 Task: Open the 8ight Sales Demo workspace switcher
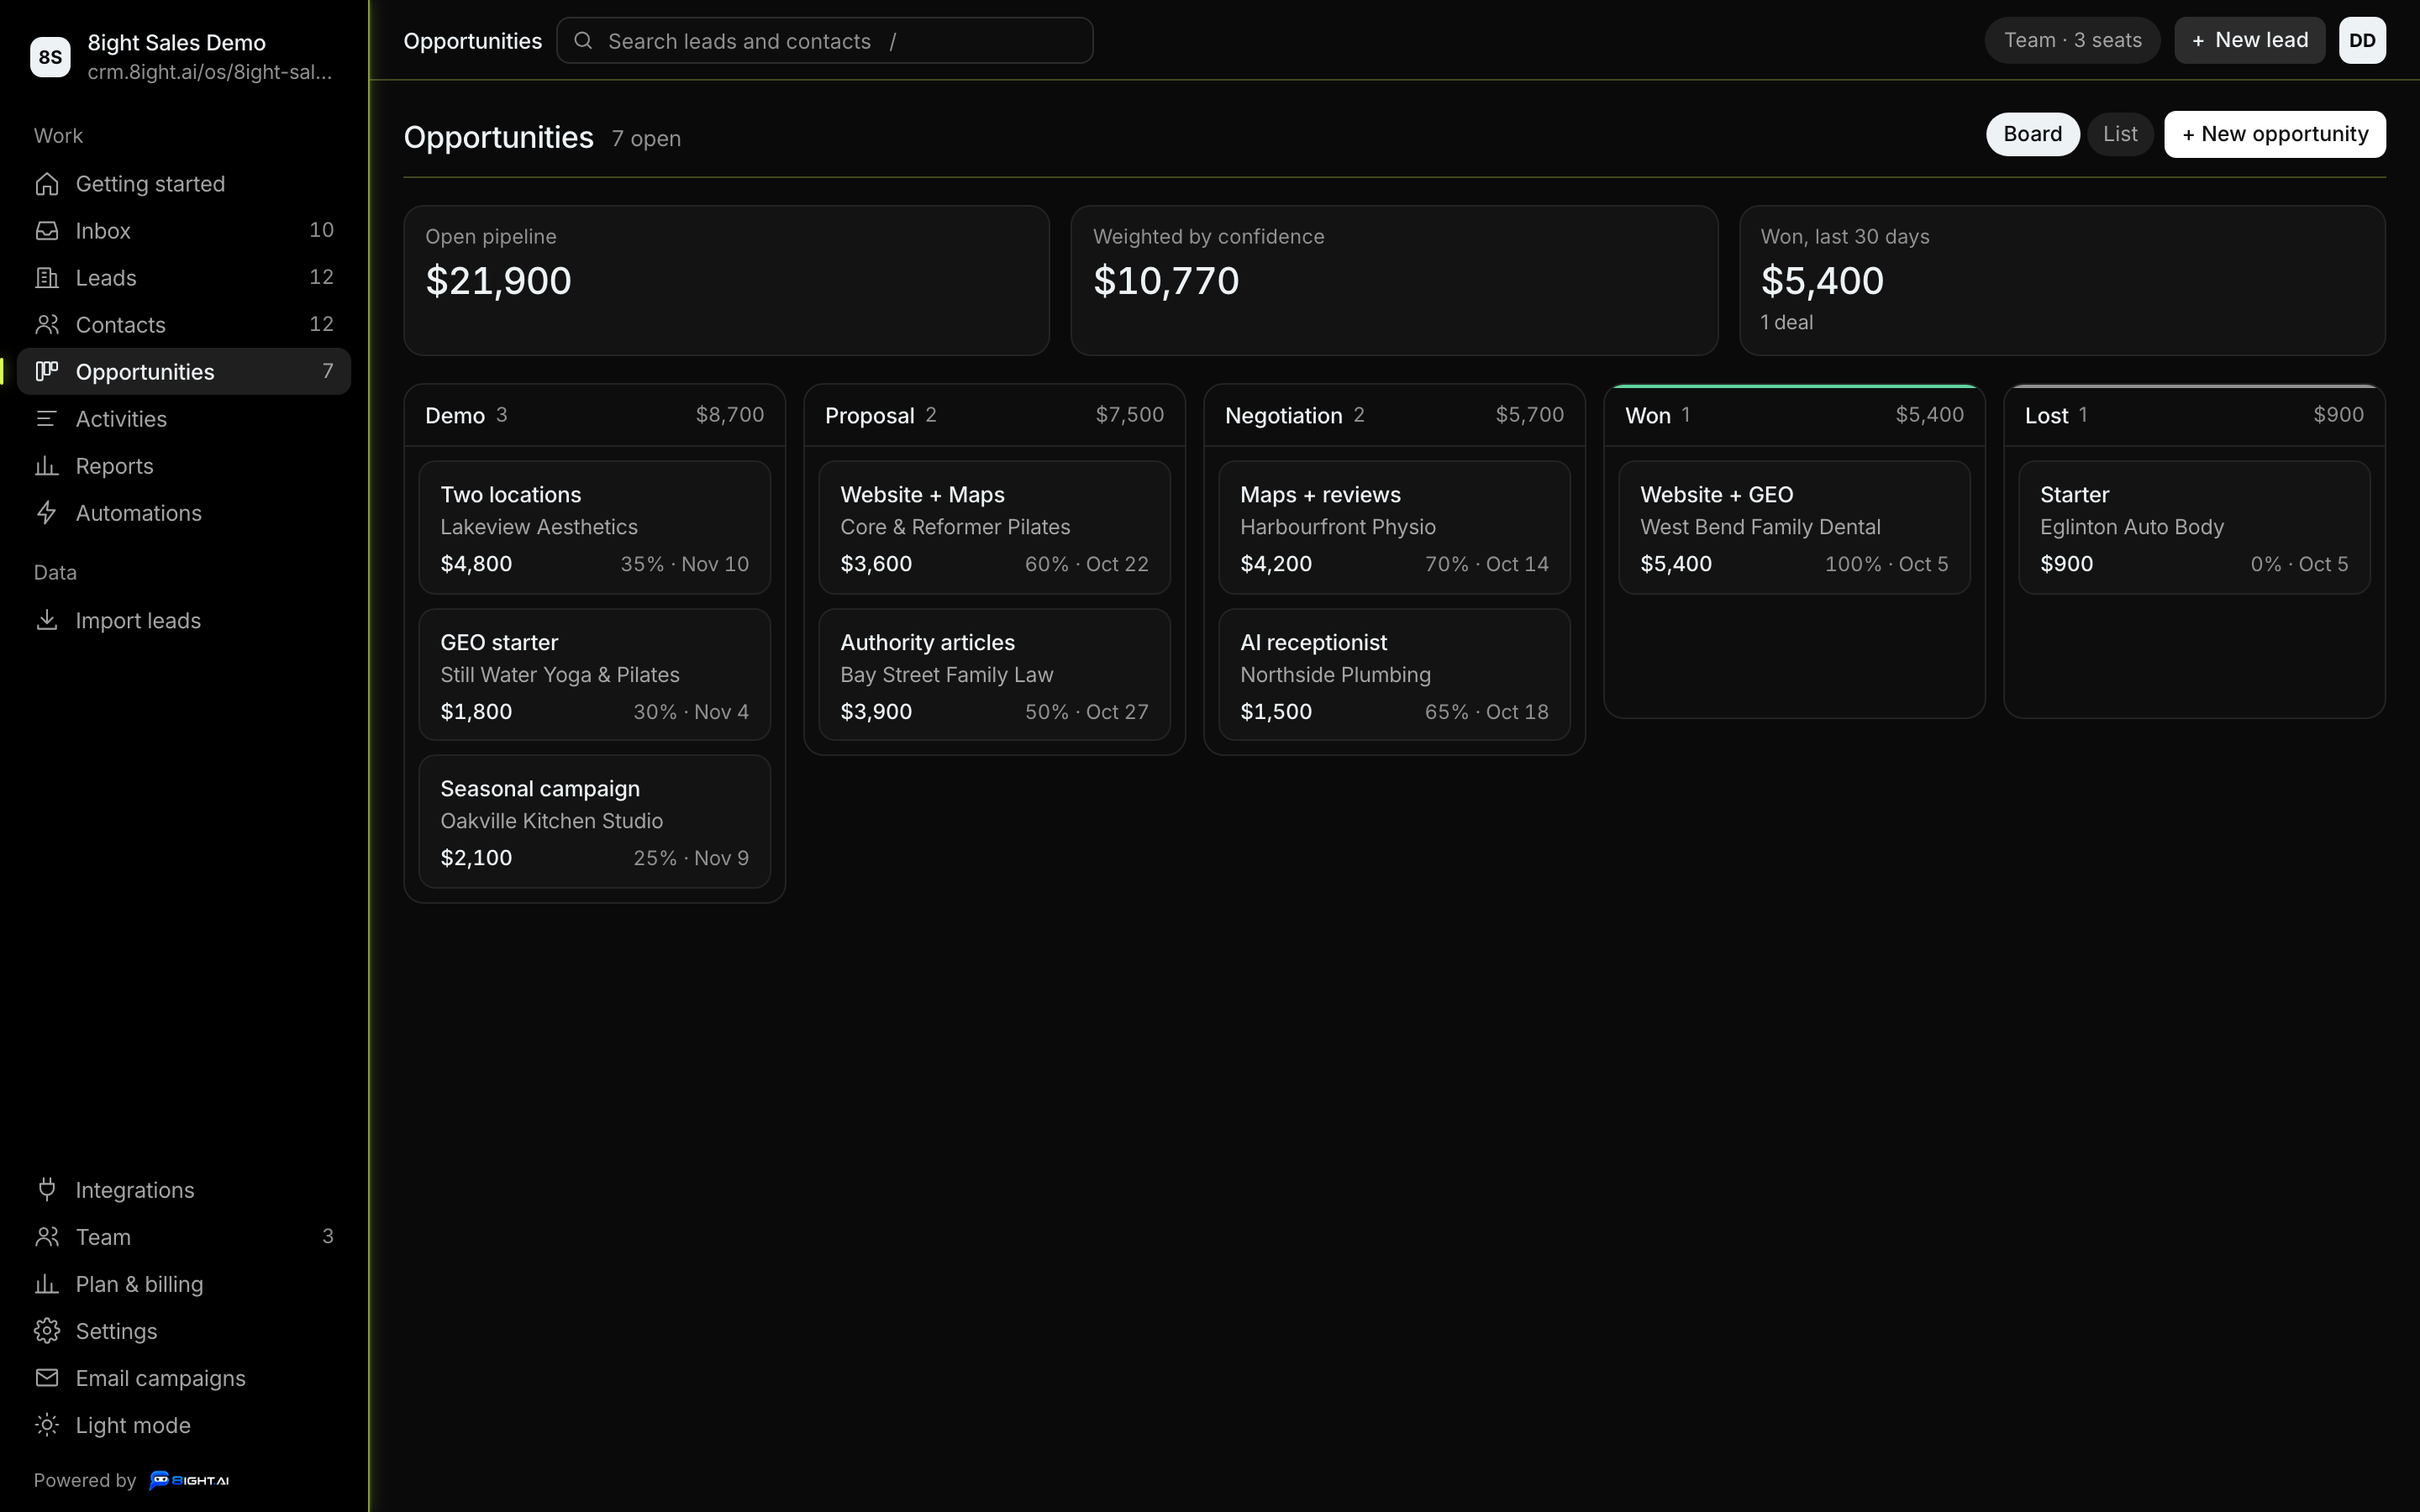click(x=184, y=57)
